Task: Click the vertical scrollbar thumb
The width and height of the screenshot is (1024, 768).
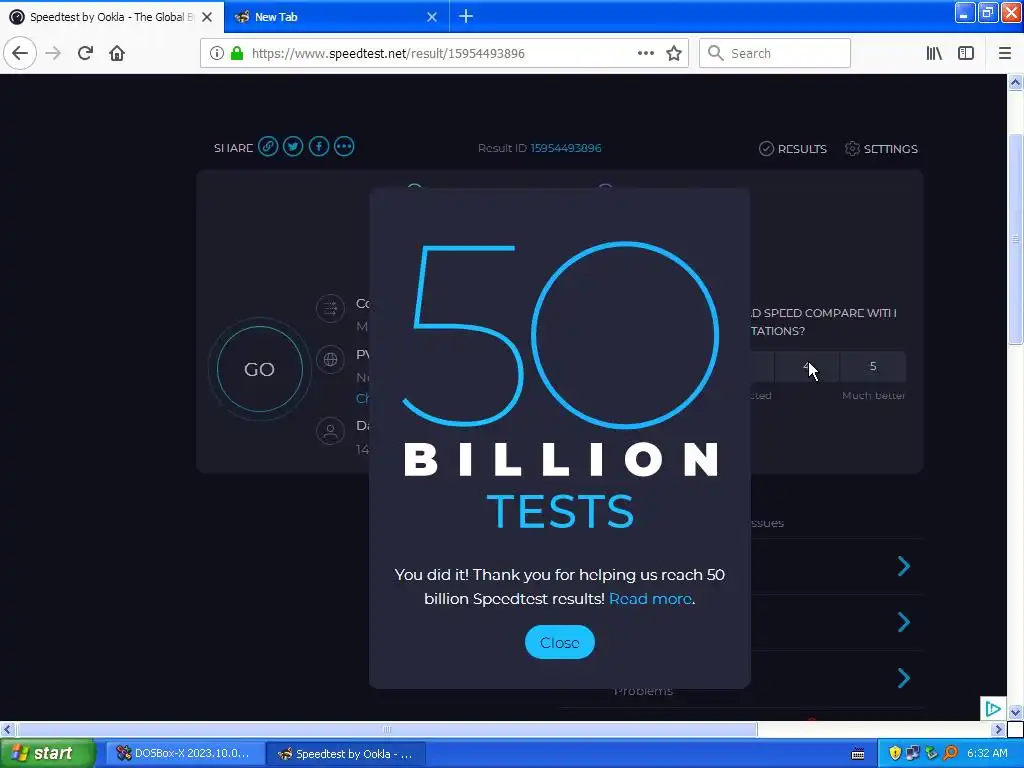Action: (1016, 239)
